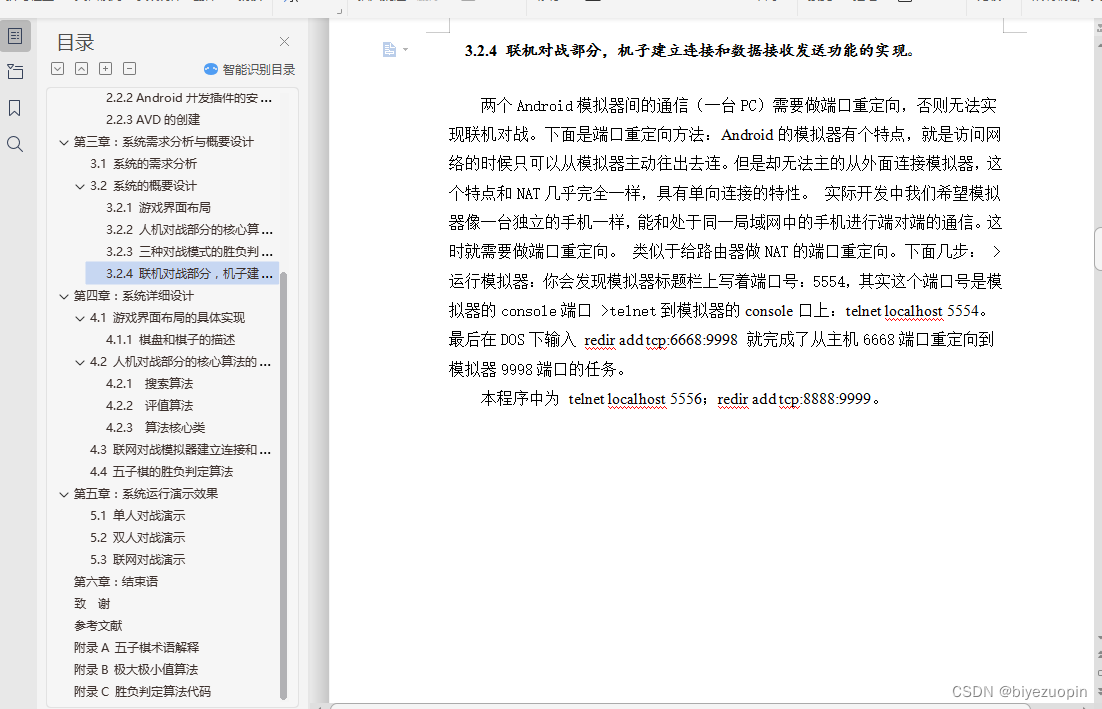
Task: Click the outline panel vertical scrollbar
Action: pos(284,485)
